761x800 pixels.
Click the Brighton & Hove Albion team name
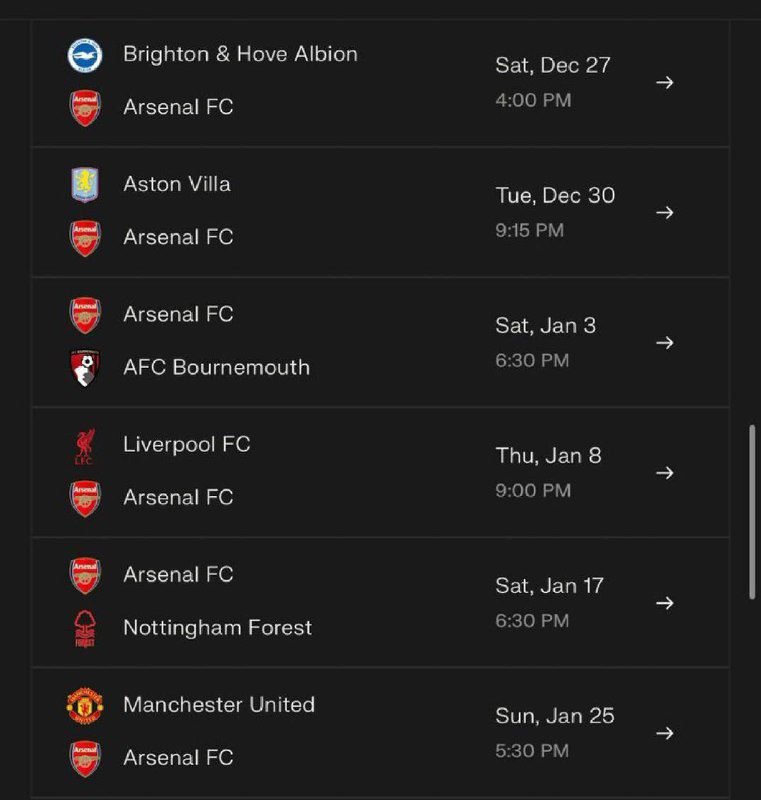tap(240, 54)
